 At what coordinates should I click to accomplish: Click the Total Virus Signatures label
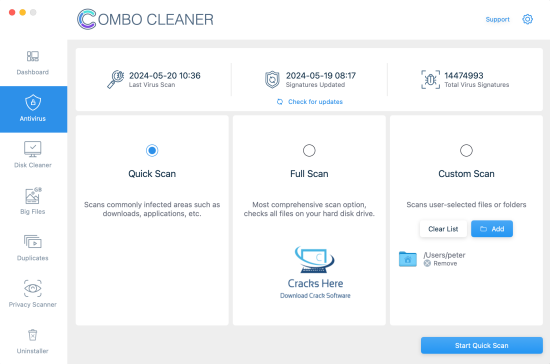477,85
